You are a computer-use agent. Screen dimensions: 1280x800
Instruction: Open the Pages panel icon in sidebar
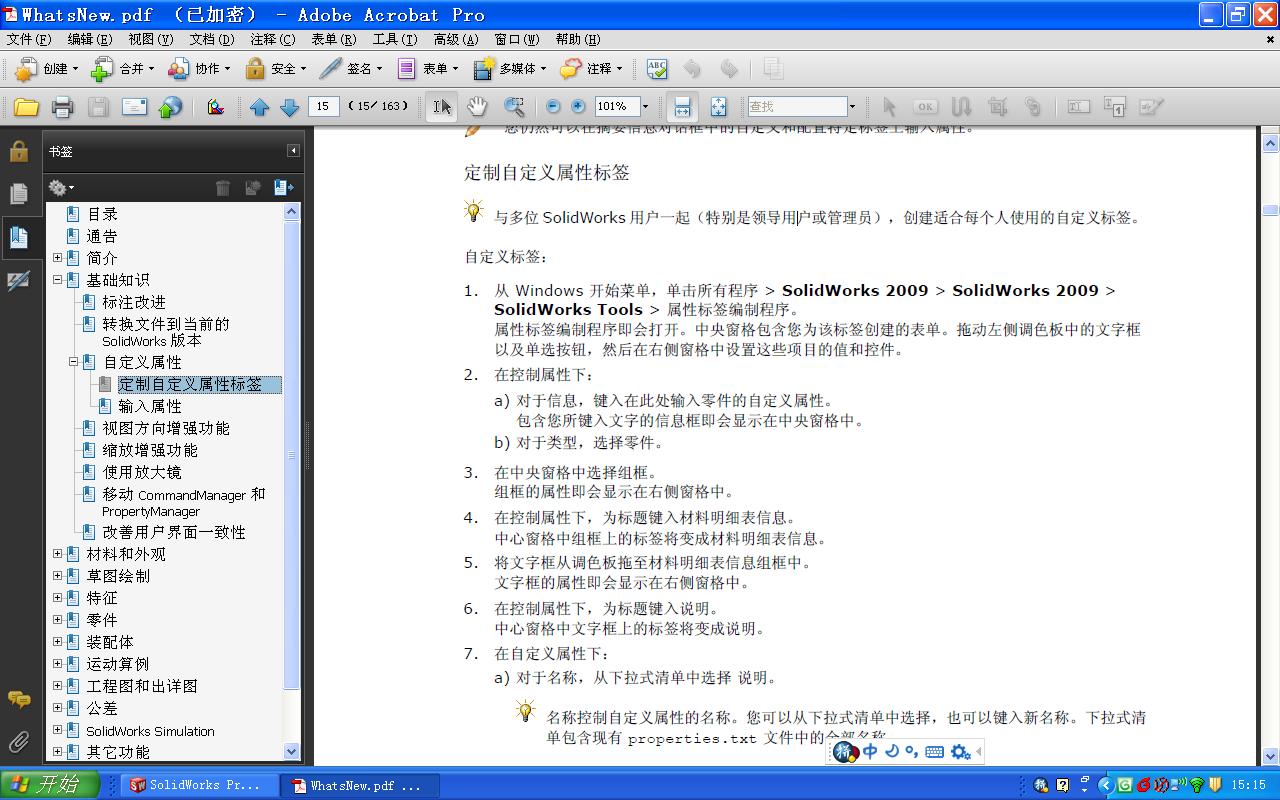click(19, 194)
